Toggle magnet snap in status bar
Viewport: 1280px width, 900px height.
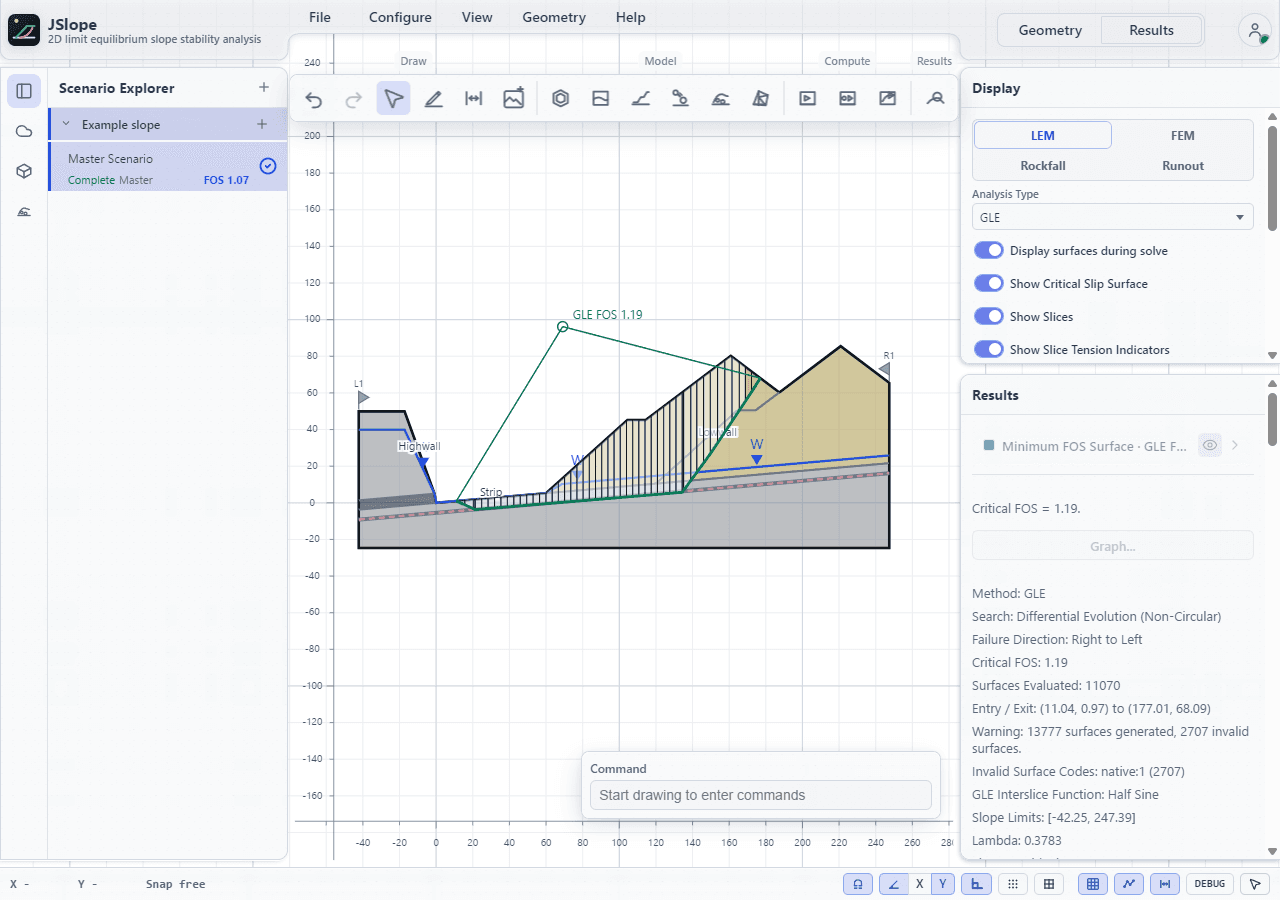pyautogui.click(x=858, y=884)
